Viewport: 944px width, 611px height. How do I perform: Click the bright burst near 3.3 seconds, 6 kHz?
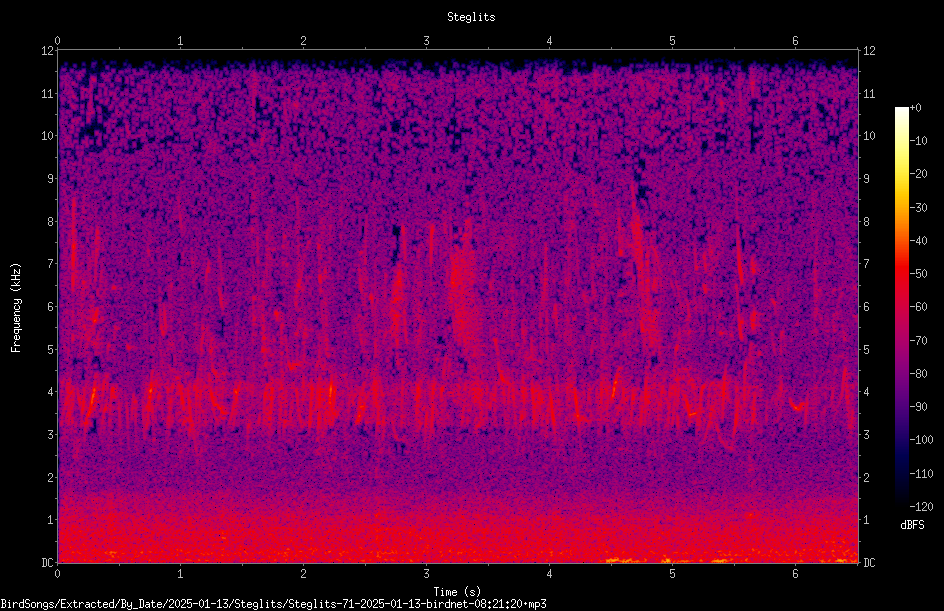click(x=462, y=301)
